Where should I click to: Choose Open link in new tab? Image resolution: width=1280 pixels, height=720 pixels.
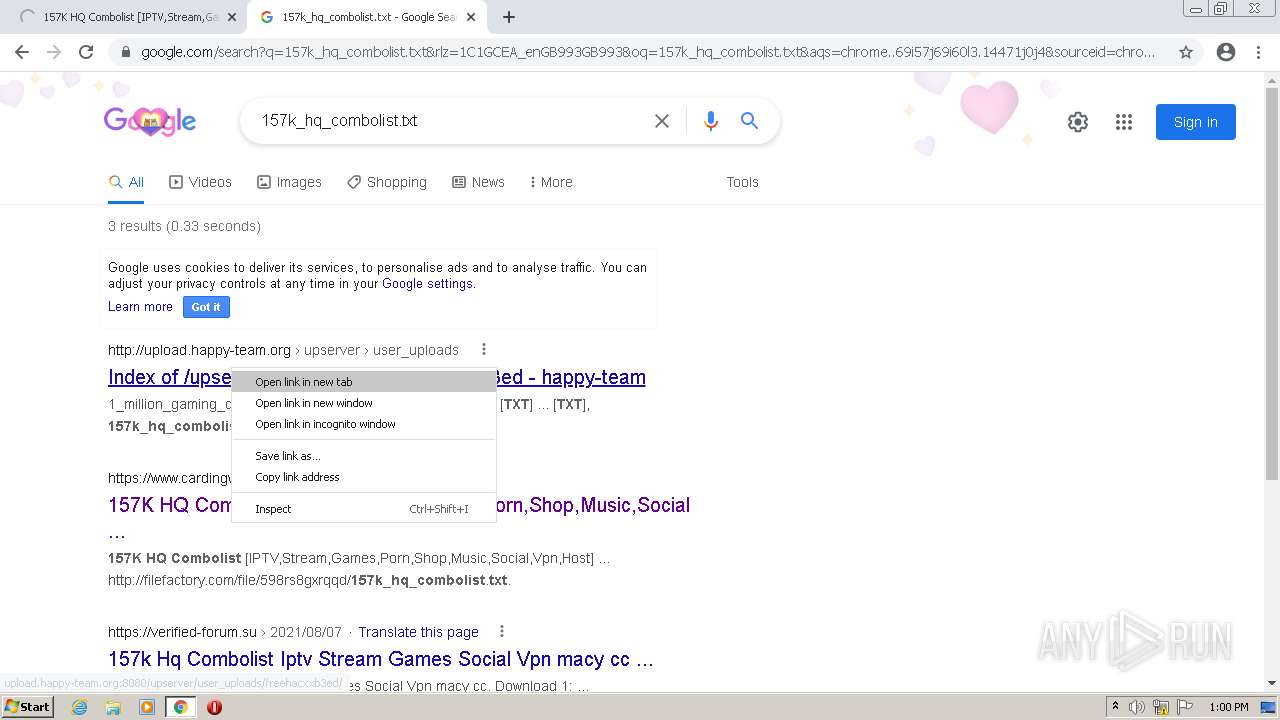click(364, 382)
